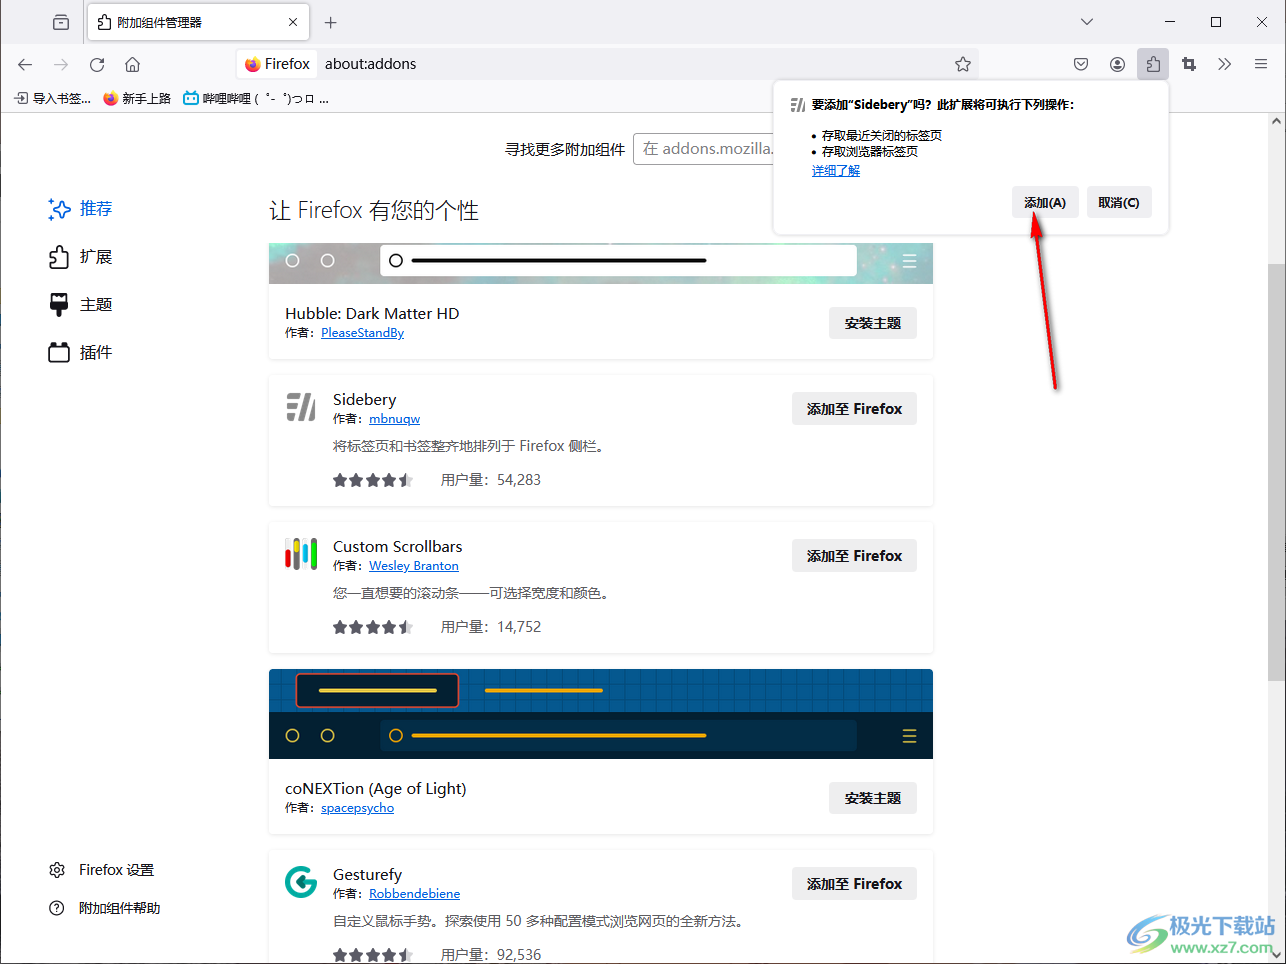This screenshot has height=964, width=1286.
Task: Click the Sidebery star rating
Action: 373,480
